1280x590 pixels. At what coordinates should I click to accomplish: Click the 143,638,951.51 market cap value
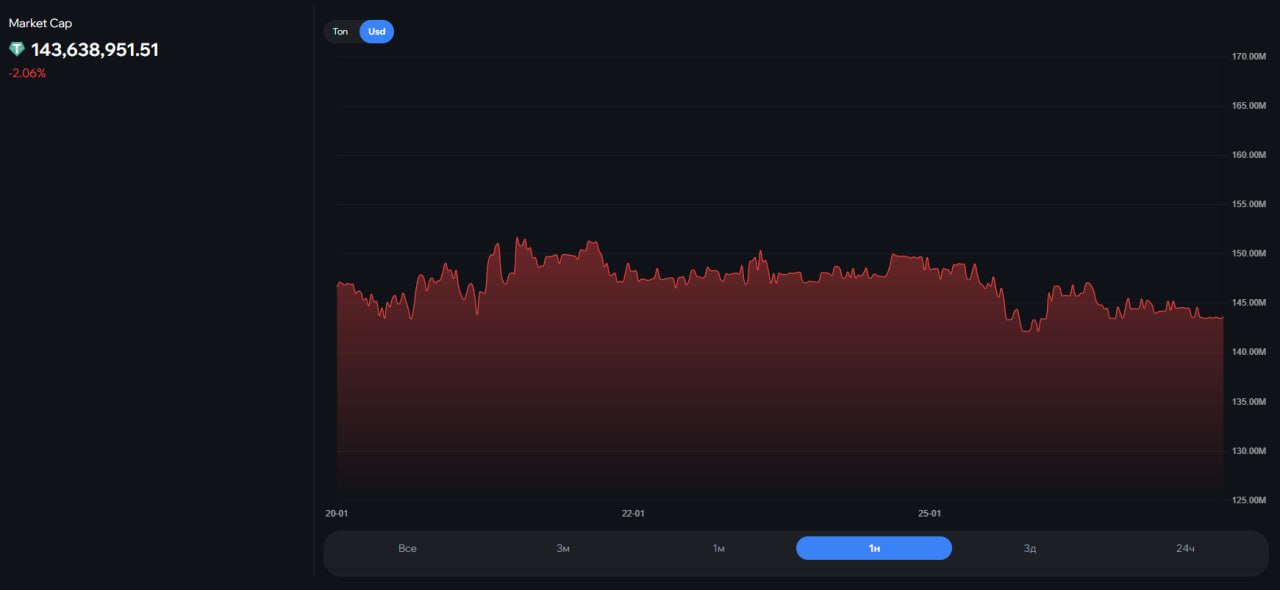pyautogui.click(x=95, y=50)
